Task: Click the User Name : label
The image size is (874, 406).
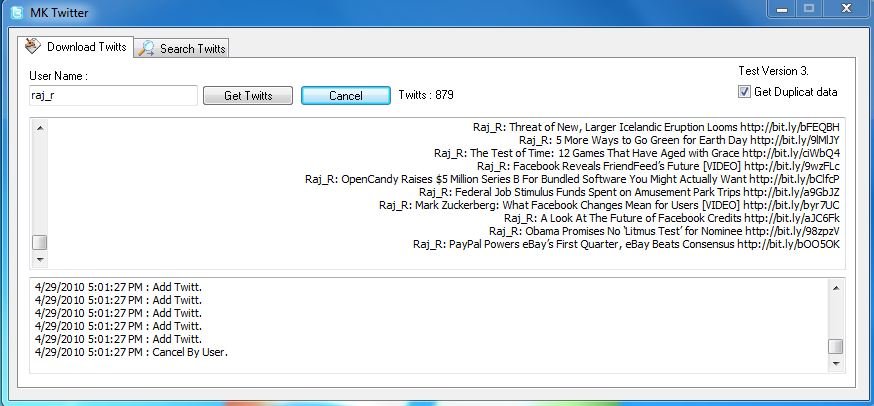Action: click(x=59, y=76)
